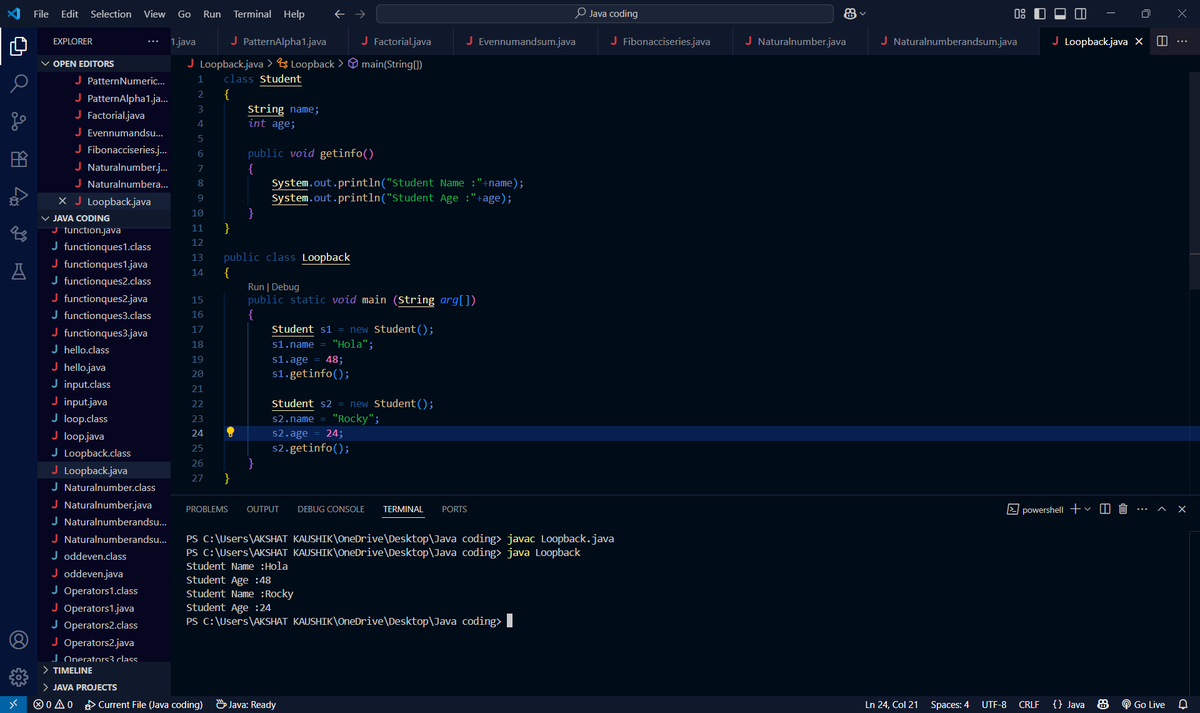Screen dimensions: 1200x713
Task: Click Debug code lens above main
Action: click(x=285, y=287)
